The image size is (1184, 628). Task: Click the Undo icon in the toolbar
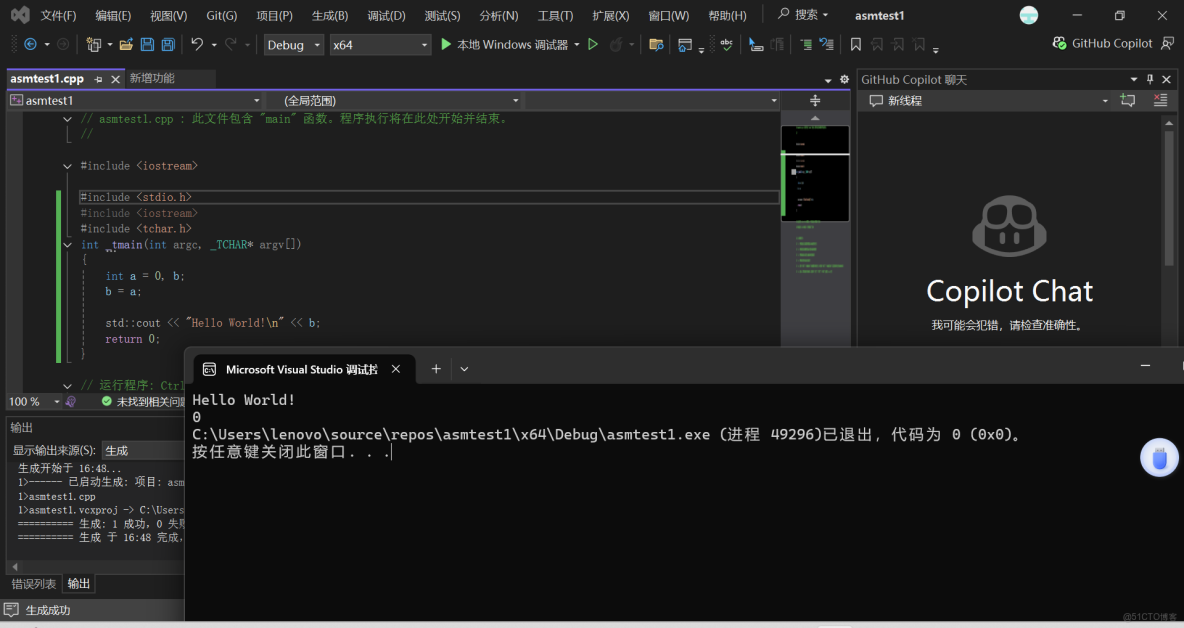point(195,44)
